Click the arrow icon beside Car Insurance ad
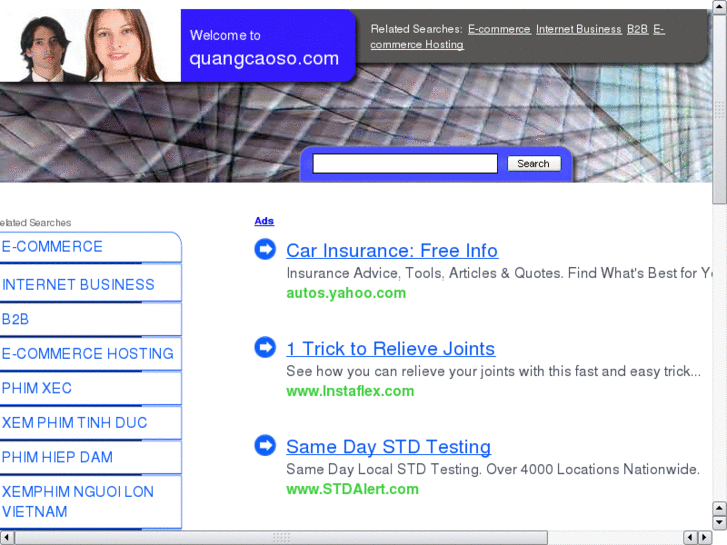This screenshot has height=545, width=727. pyautogui.click(x=265, y=249)
